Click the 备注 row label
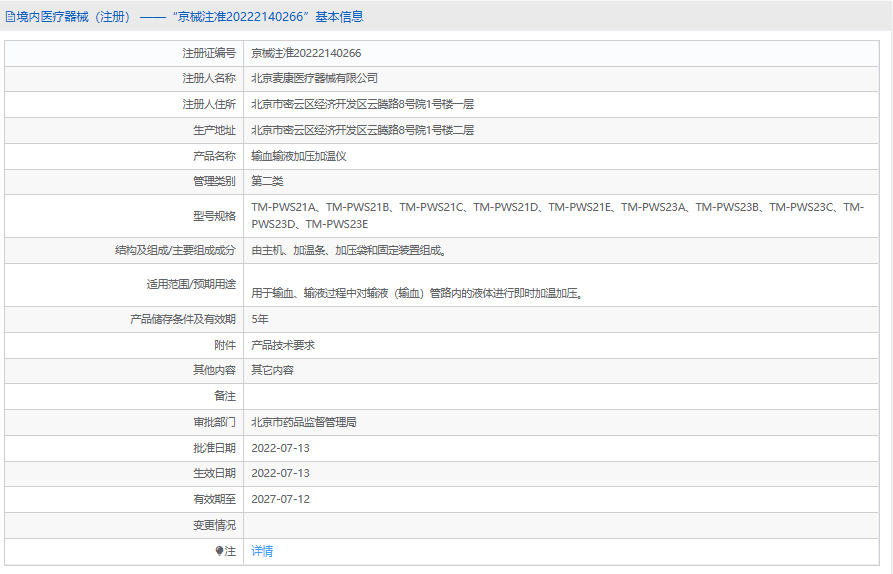This screenshot has height=574, width=893. (x=225, y=396)
